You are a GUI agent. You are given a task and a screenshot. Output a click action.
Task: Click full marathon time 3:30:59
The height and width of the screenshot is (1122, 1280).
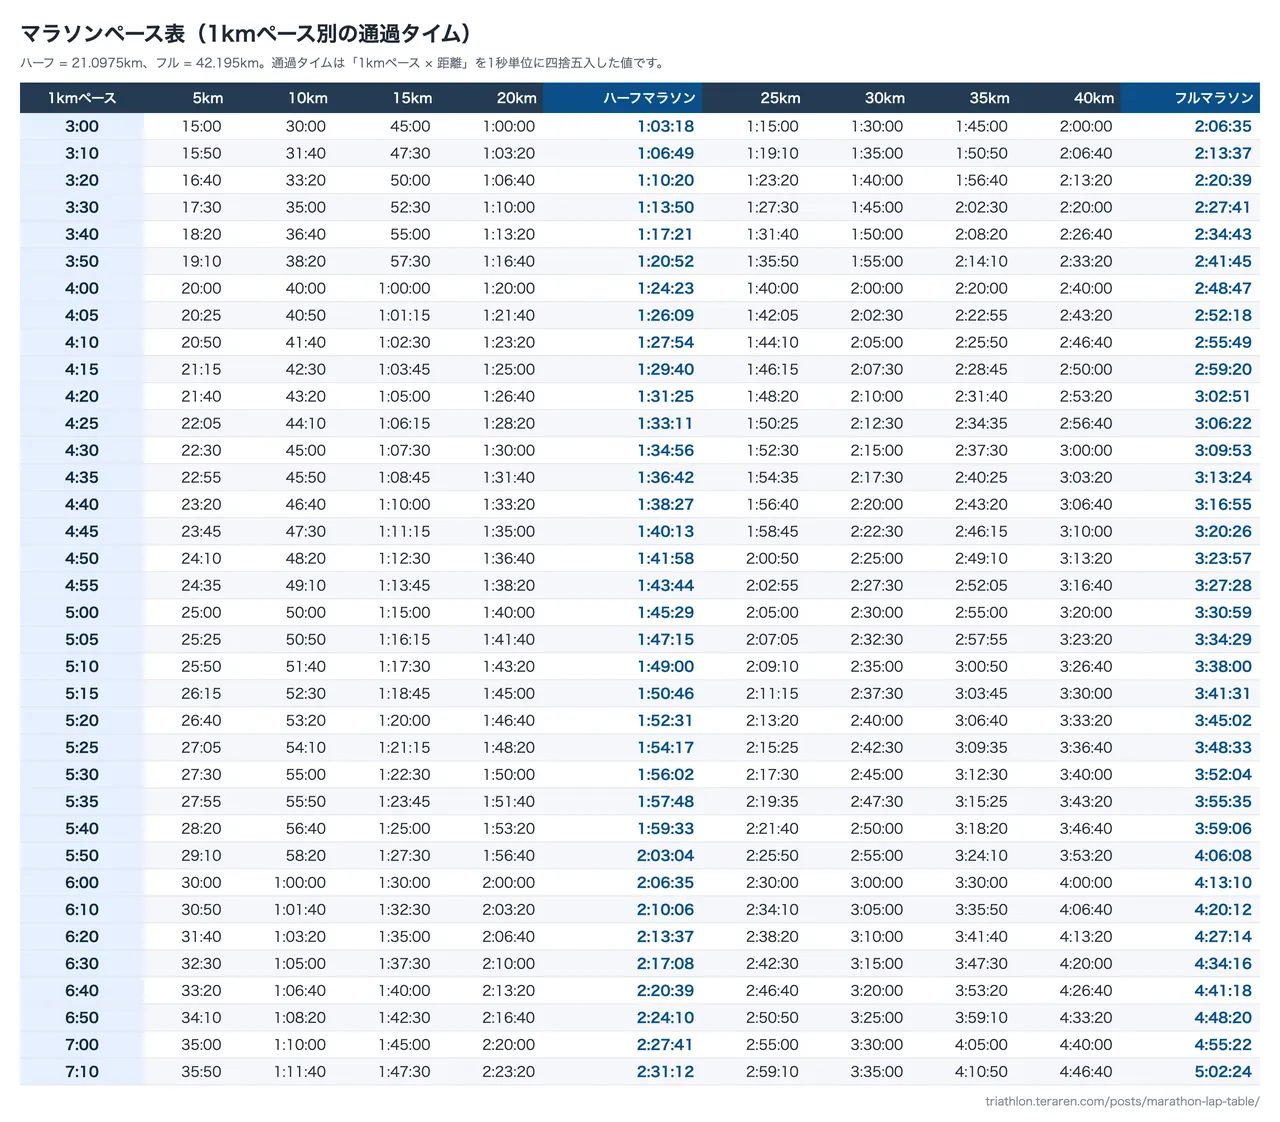pyautogui.click(x=1222, y=612)
